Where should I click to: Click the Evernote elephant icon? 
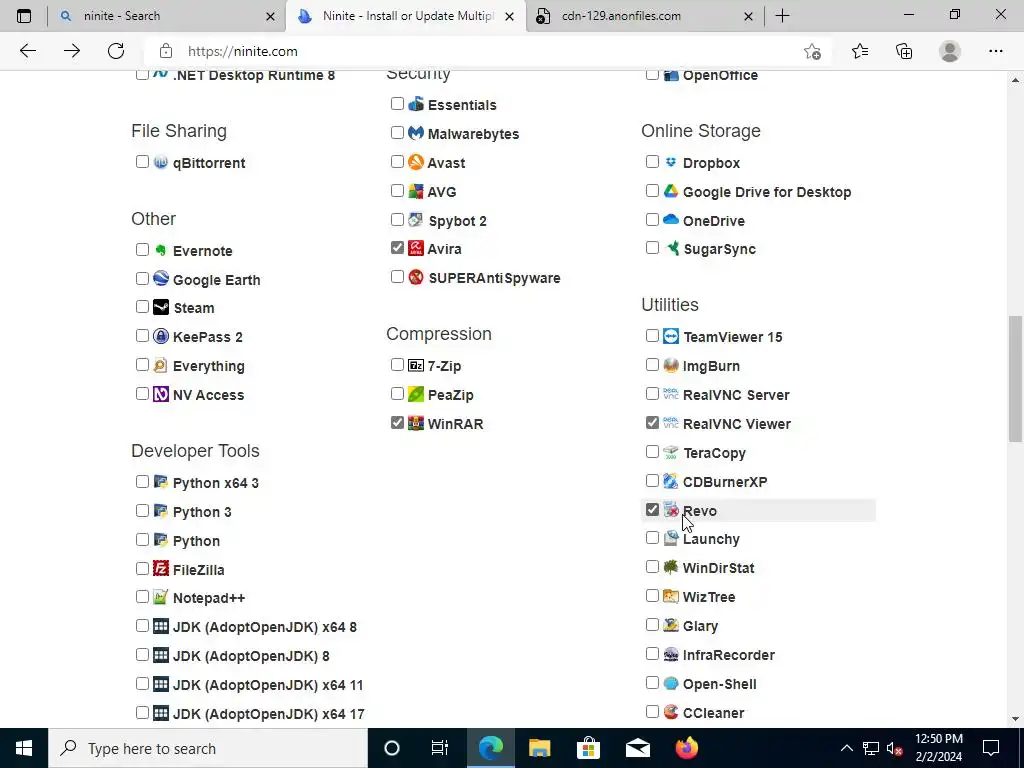pyautogui.click(x=161, y=250)
